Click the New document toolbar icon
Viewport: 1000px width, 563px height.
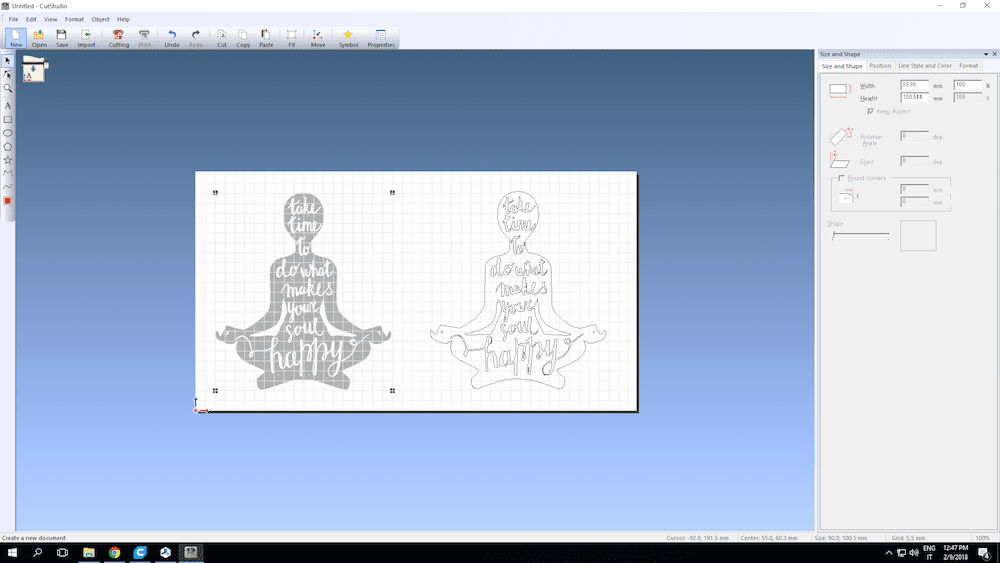[x=16, y=38]
